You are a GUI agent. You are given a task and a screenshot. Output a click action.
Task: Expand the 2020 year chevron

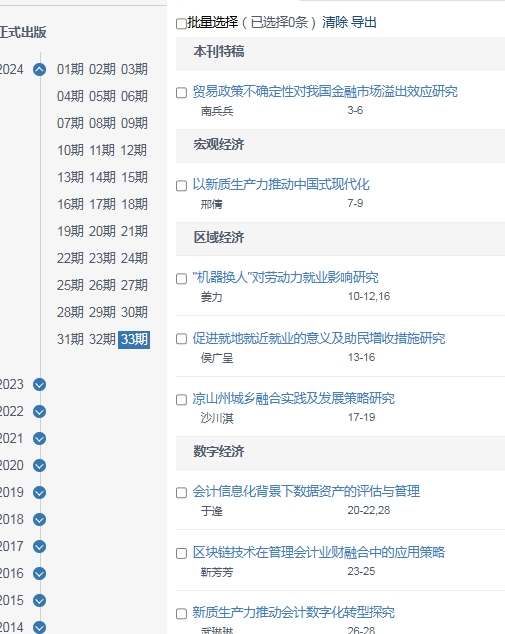click(39, 466)
